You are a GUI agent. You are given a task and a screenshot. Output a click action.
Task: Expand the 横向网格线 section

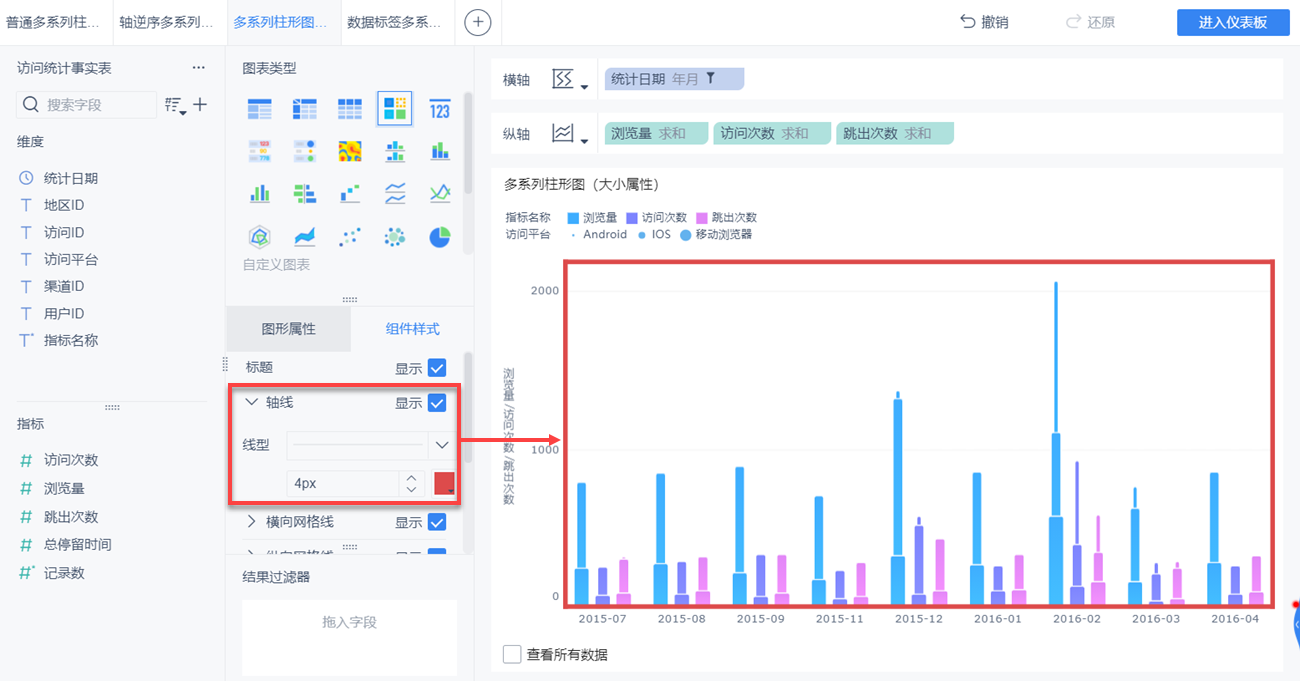[251, 521]
